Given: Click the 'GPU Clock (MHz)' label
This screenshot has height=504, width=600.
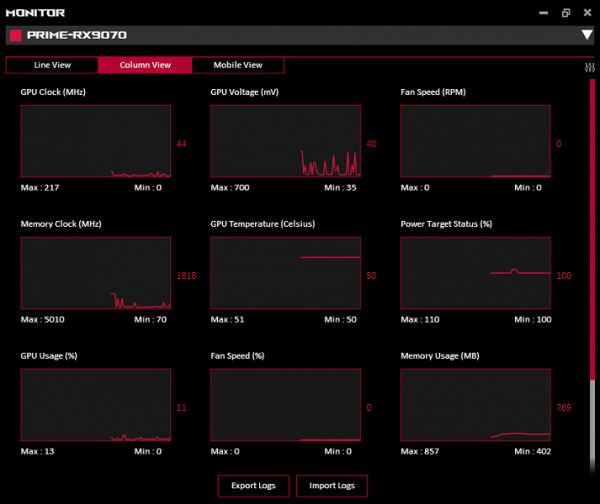Looking at the screenshot, I should [53, 92].
